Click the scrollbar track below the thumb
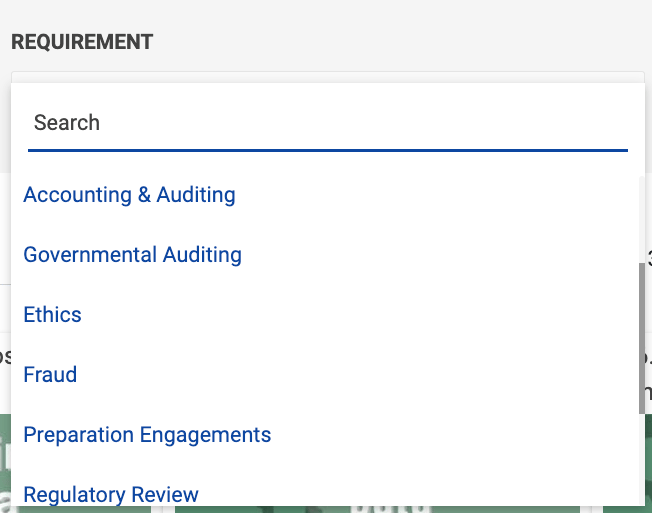This screenshot has height=513, width=652. pyautogui.click(x=641, y=460)
